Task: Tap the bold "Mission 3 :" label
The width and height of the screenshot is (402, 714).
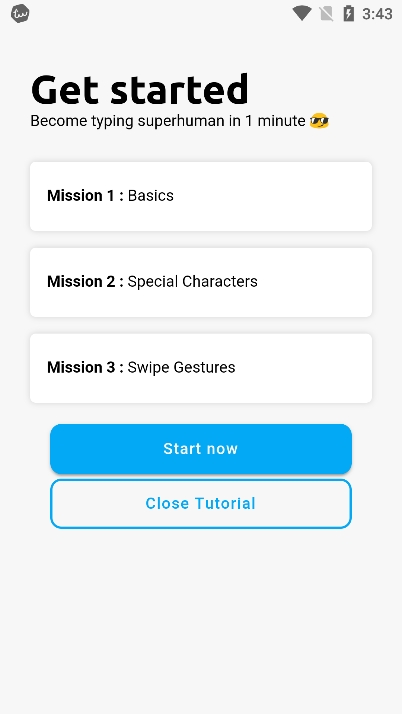Action: pyautogui.click(x=86, y=367)
